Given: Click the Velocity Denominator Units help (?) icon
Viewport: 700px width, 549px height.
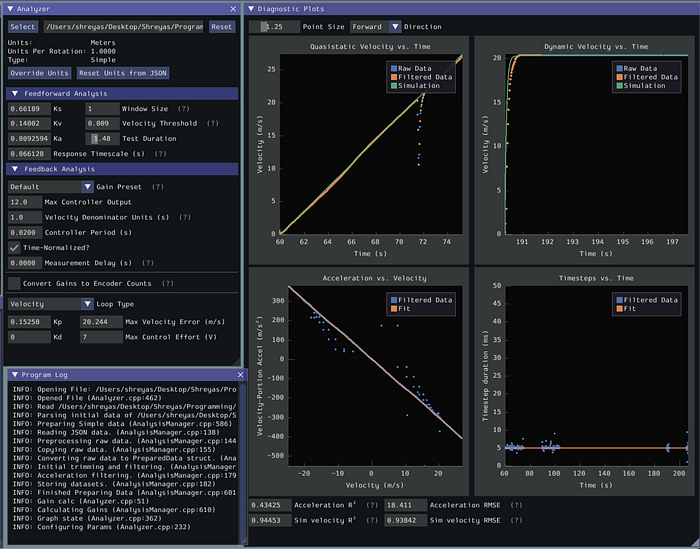Looking at the screenshot, I should [x=185, y=217].
